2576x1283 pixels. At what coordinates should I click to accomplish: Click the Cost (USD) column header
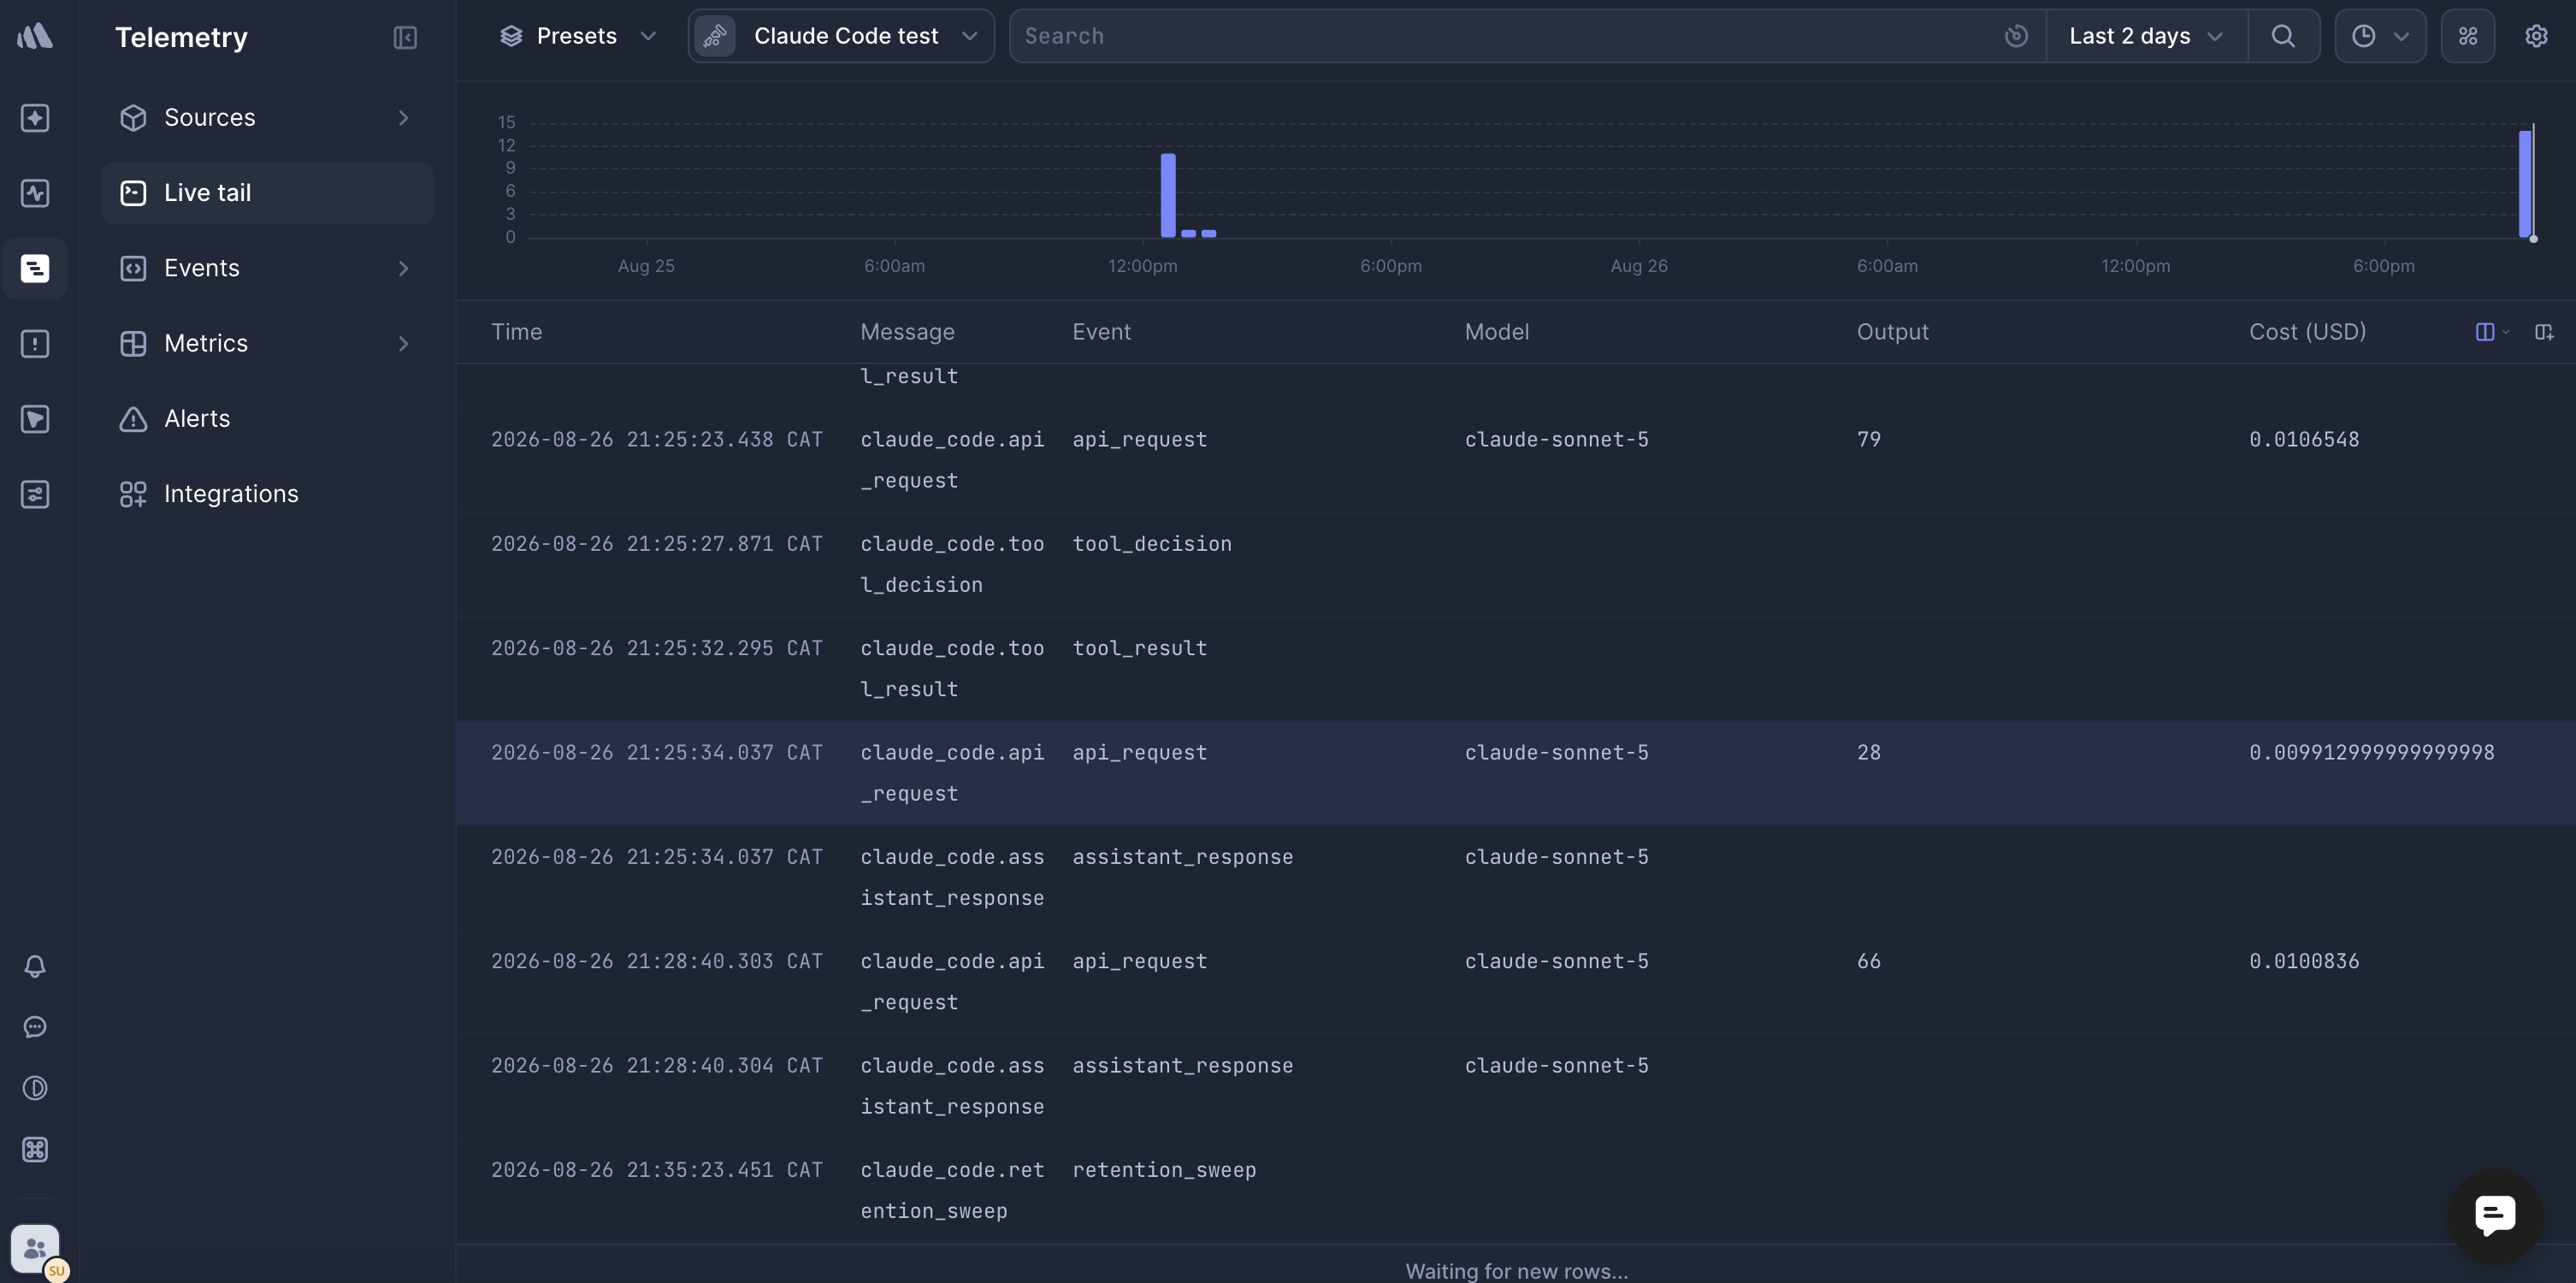click(x=2307, y=332)
